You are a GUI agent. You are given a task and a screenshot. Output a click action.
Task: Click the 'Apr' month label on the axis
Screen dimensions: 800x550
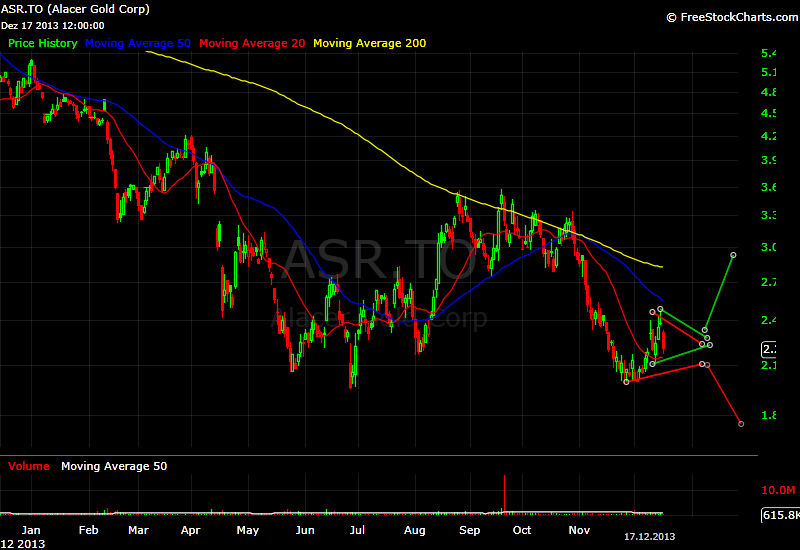coord(190,530)
